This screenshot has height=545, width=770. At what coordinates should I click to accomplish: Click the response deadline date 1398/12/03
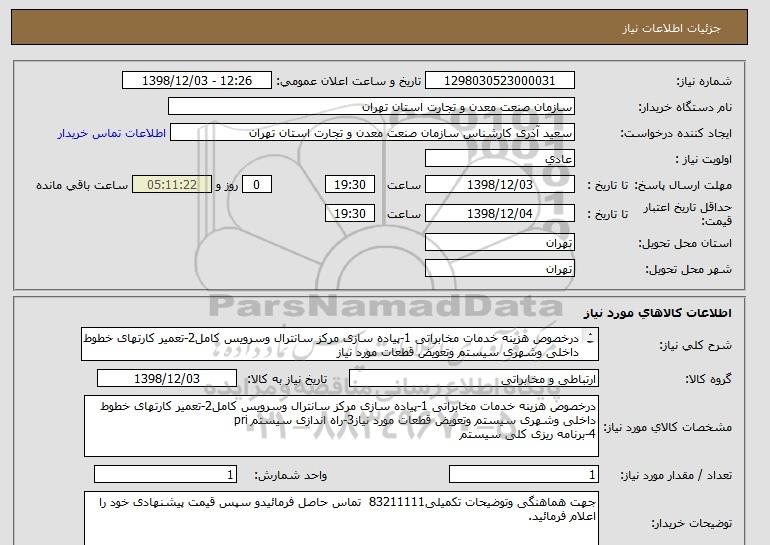pos(499,185)
